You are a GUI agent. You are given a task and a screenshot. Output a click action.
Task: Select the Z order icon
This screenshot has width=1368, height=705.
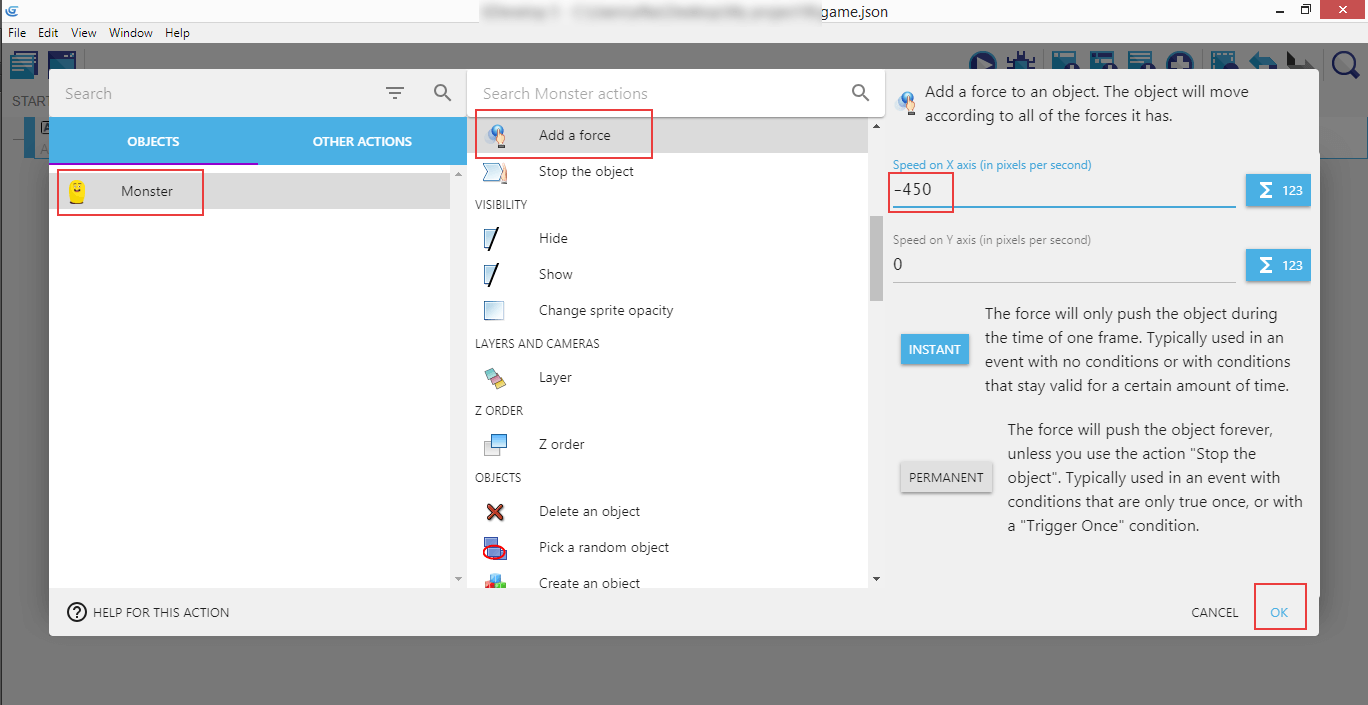pyautogui.click(x=495, y=445)
